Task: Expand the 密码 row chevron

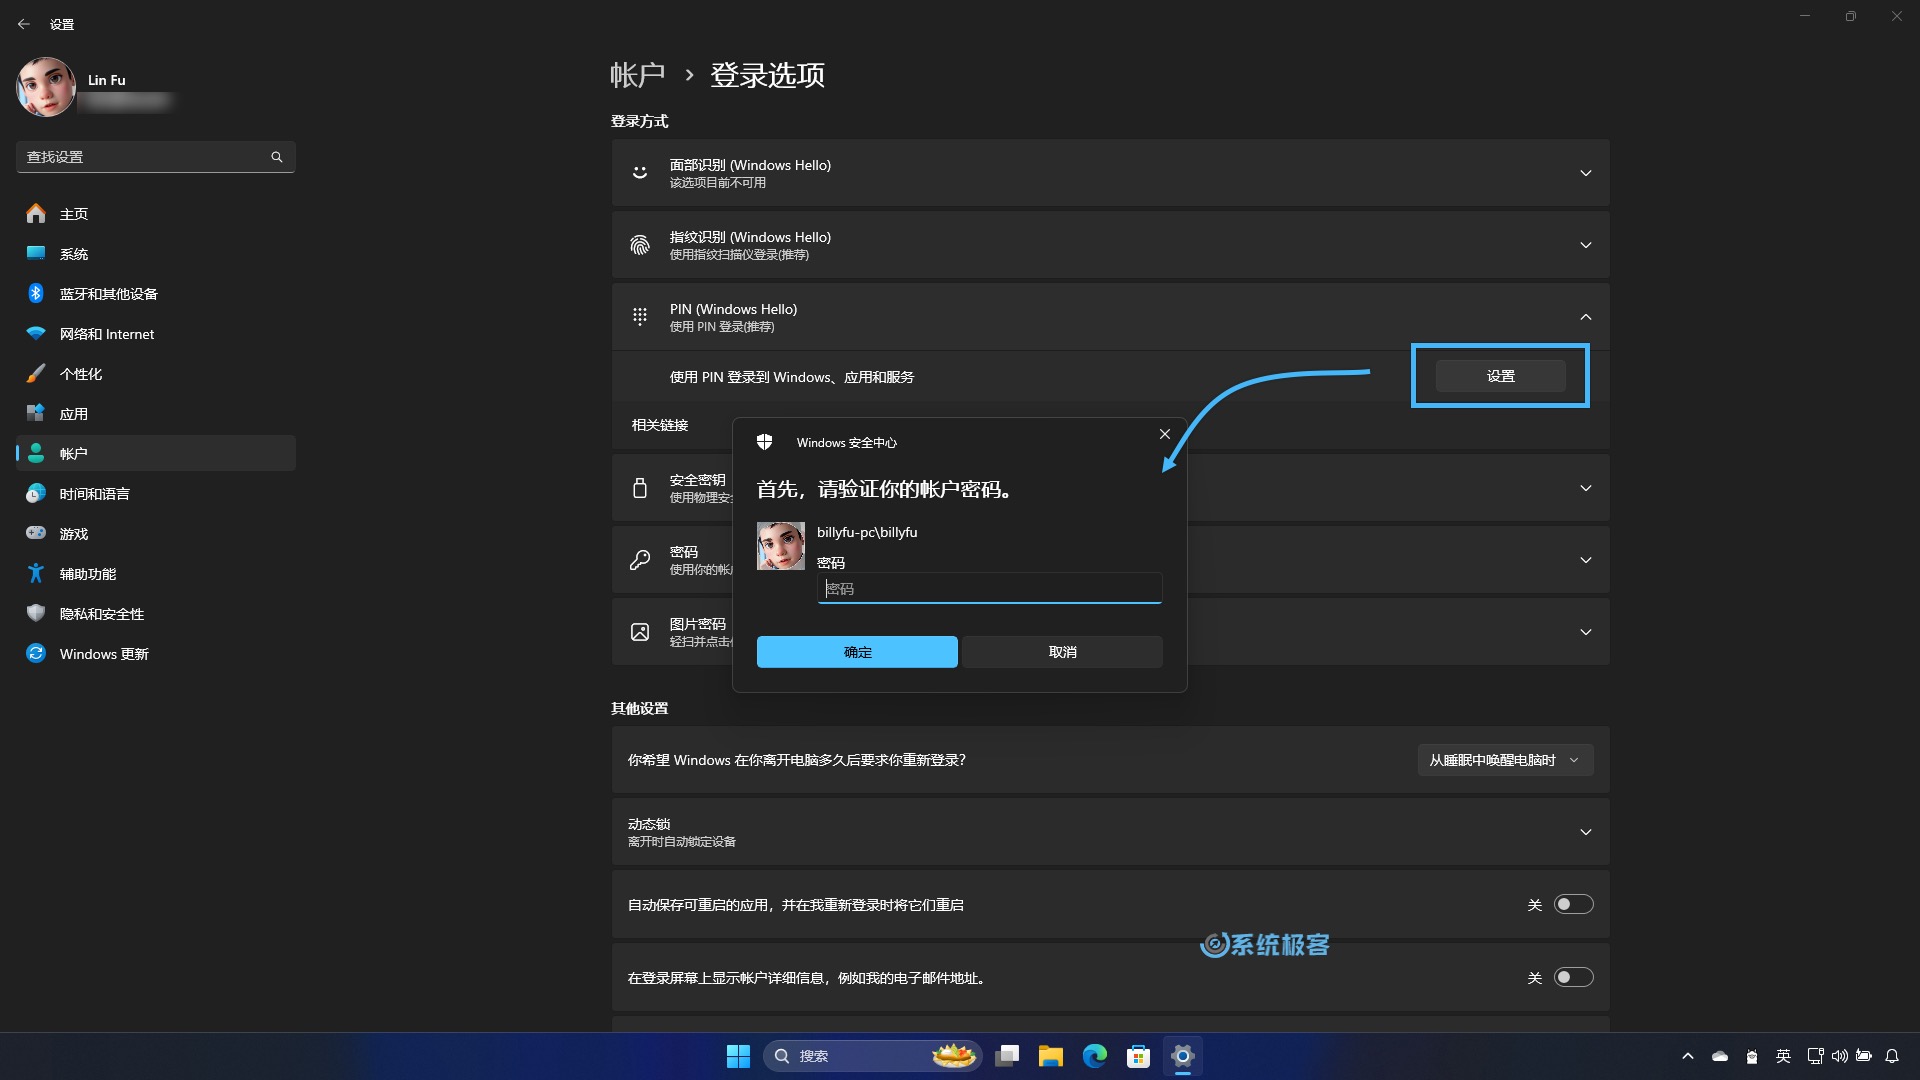Action: (x=1585, y=560)
